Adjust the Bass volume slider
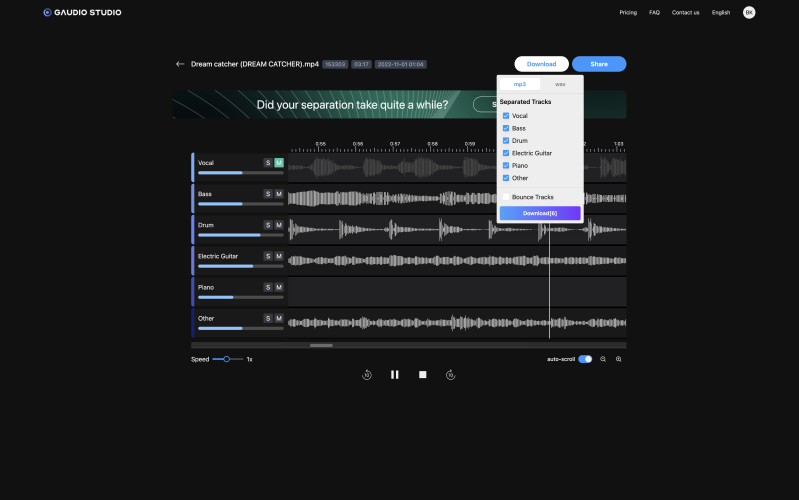Viewport: 799px width, 500px height. 241,204
